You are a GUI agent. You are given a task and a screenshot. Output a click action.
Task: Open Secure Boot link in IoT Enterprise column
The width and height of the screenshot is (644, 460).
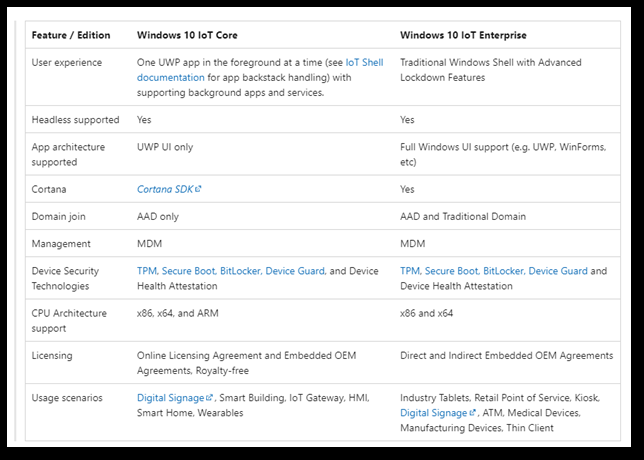click(451, 271)
